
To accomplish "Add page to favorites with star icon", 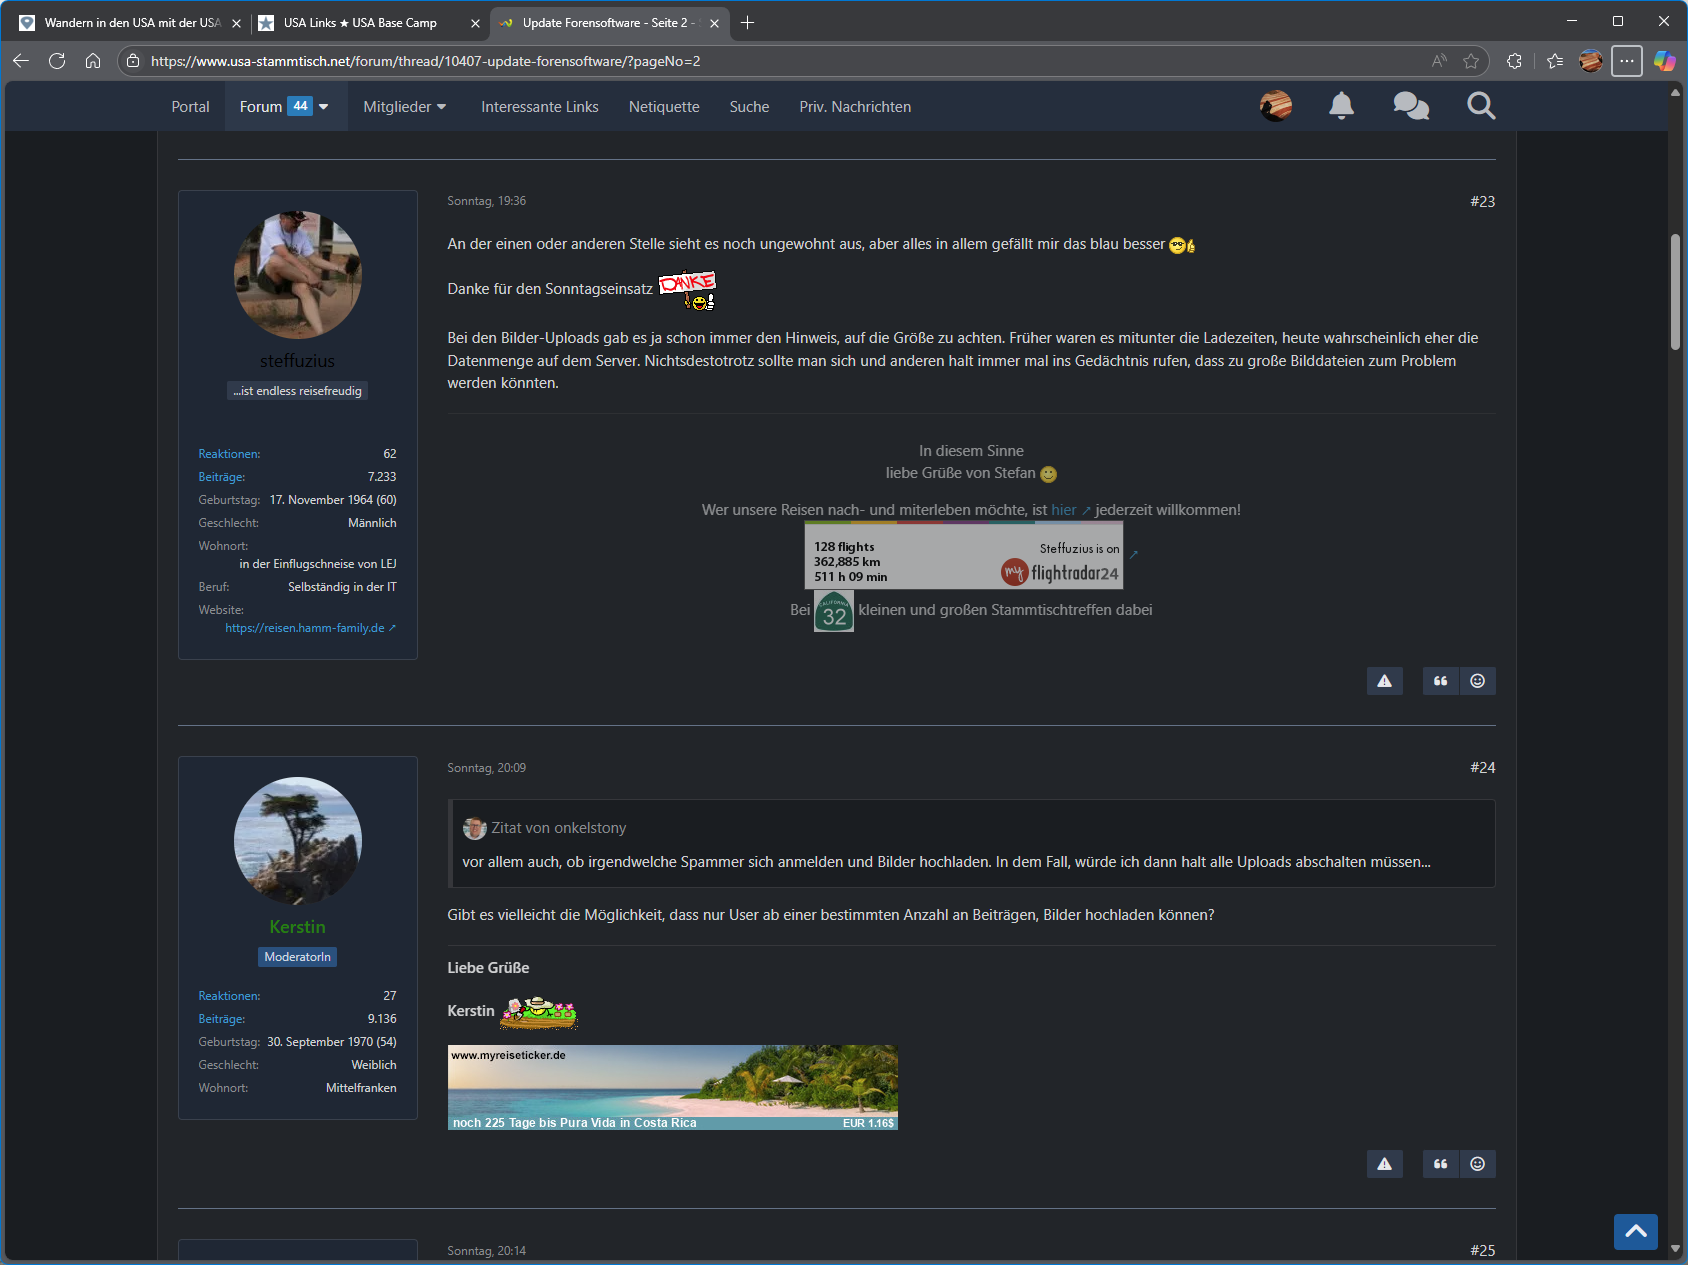I will tap(1470, 61).
